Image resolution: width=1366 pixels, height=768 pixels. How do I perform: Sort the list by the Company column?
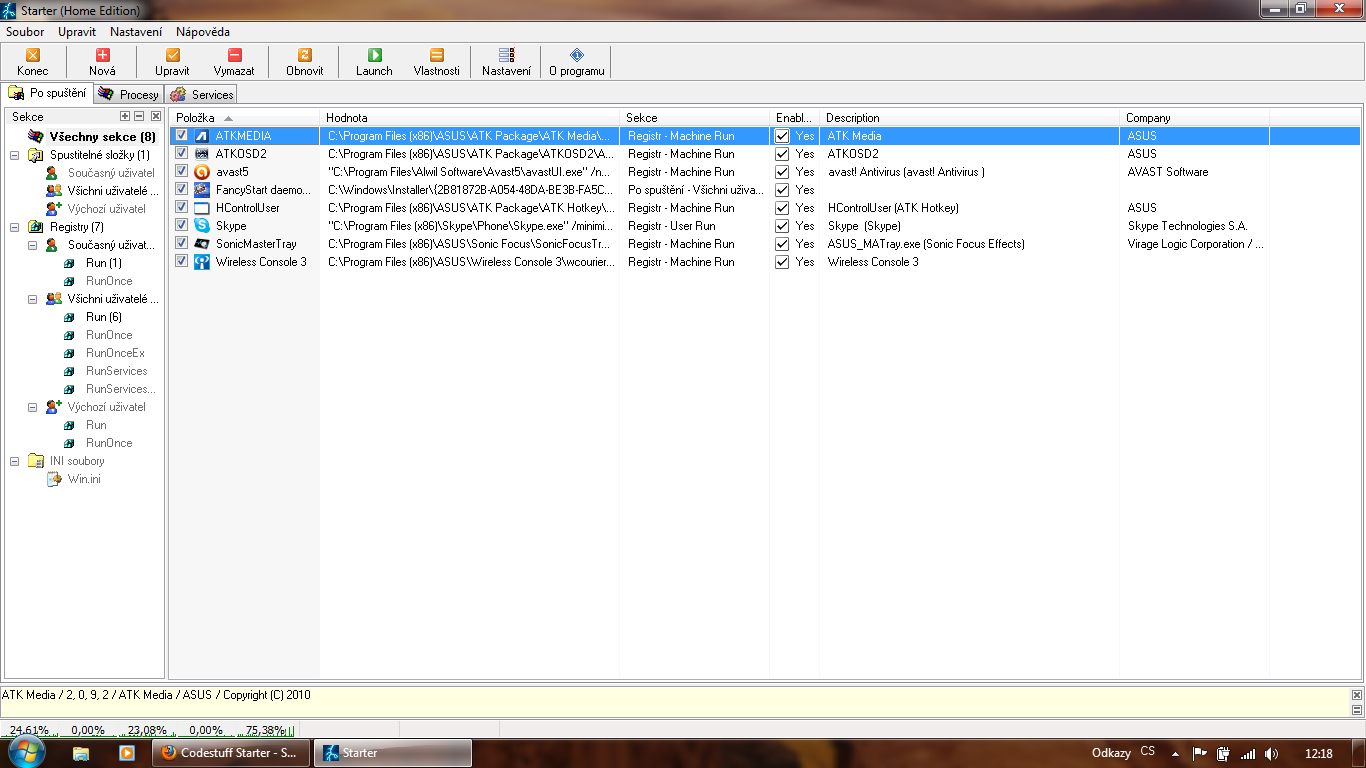[x=1195, y=118]
